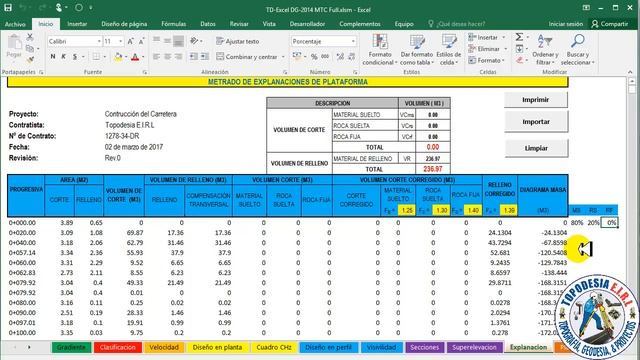Toggle middle vertical alignment

click(x=167, y=41)
